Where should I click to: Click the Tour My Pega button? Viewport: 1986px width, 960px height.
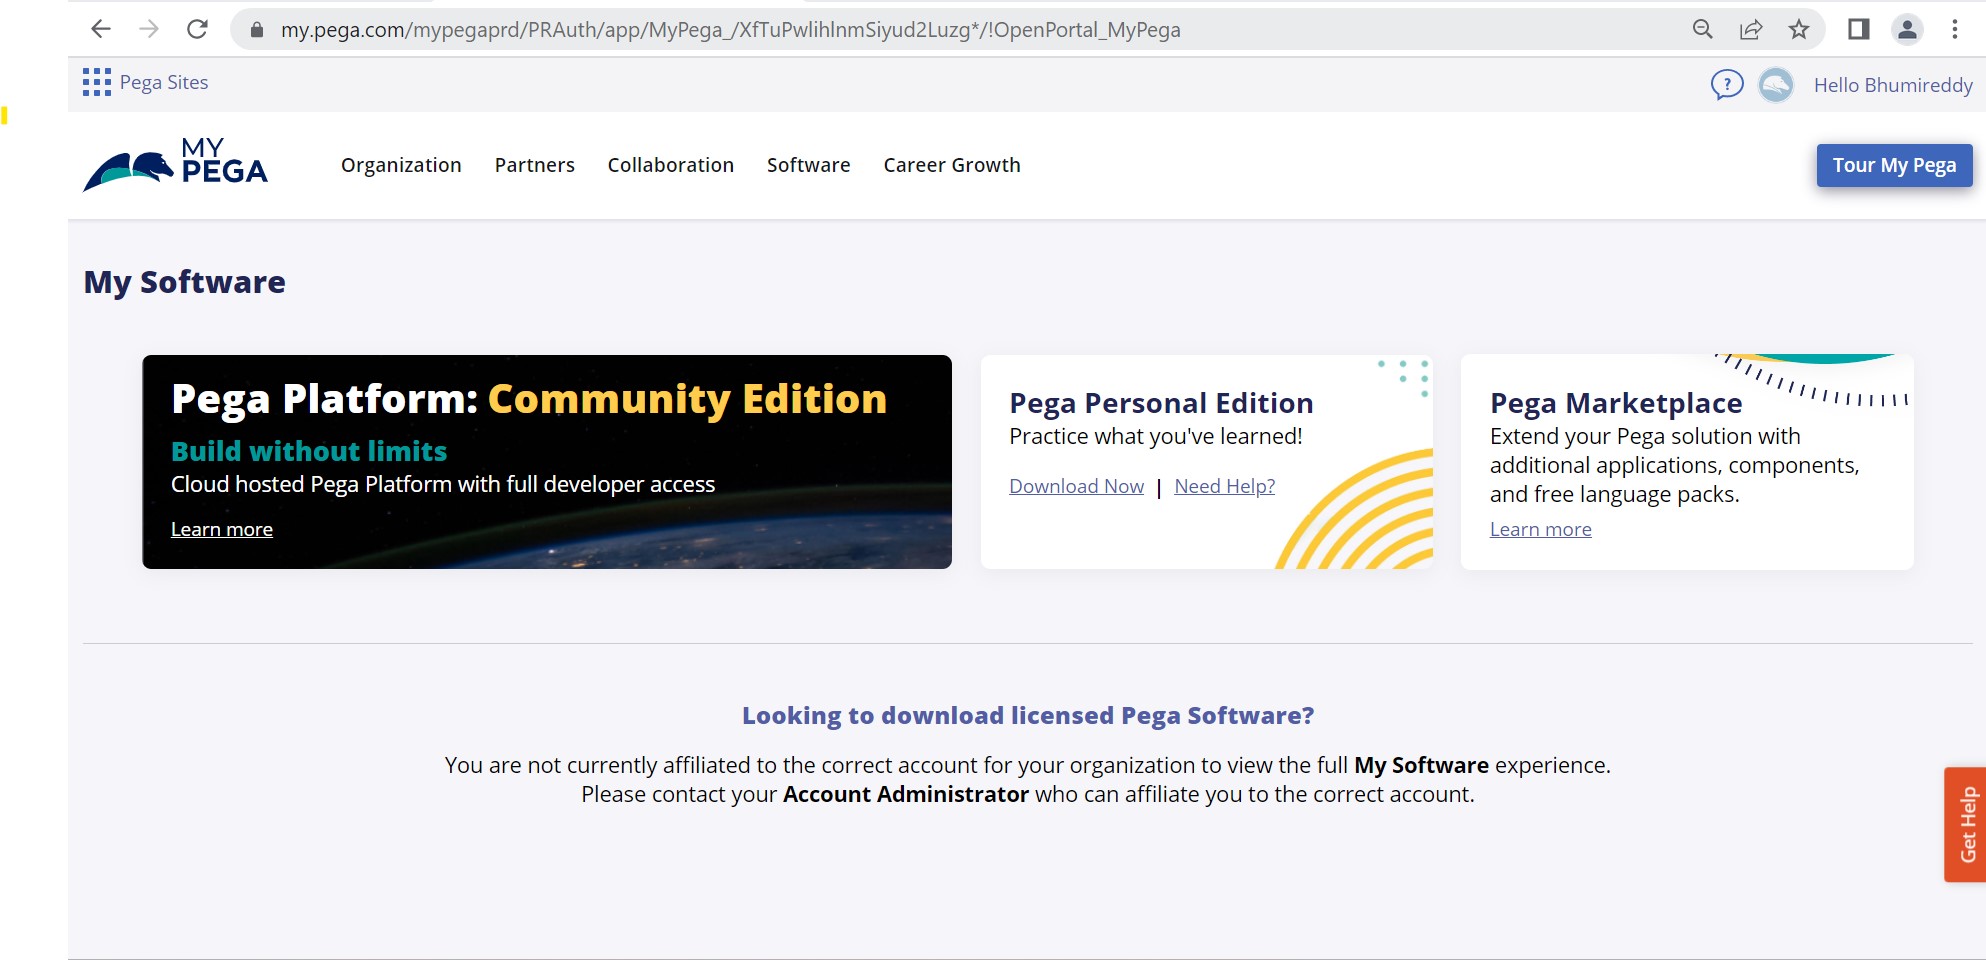click(1894, 165)
